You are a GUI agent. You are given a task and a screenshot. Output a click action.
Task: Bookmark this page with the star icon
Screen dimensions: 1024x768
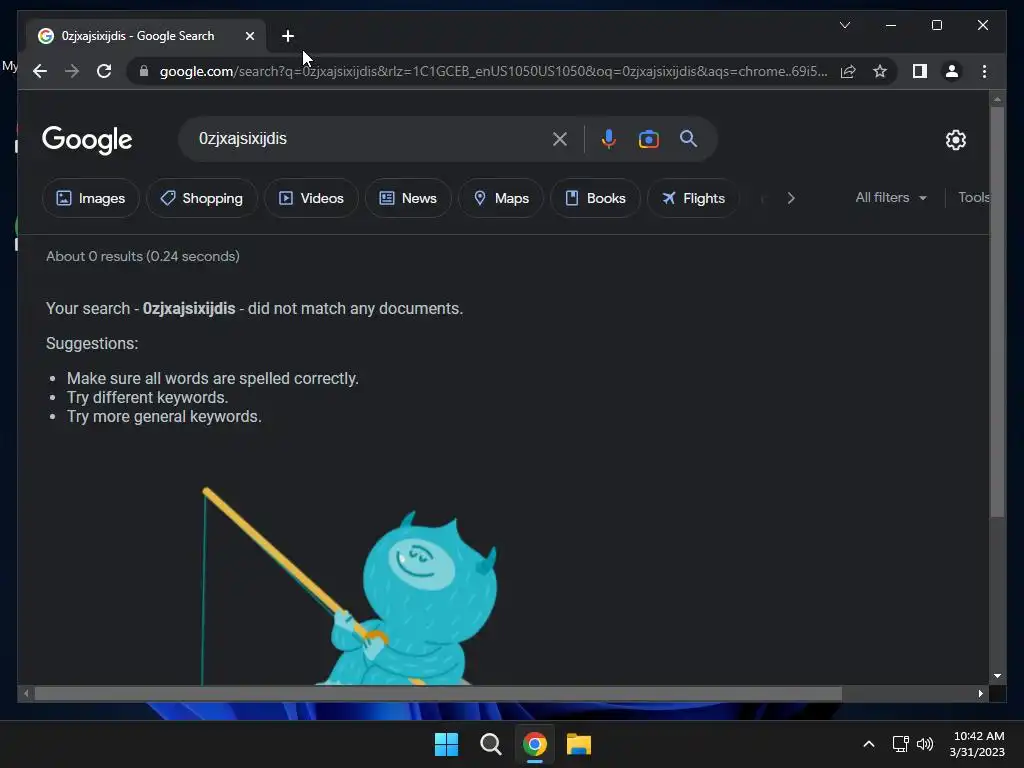pyautogui.click(x=880, y=71)
